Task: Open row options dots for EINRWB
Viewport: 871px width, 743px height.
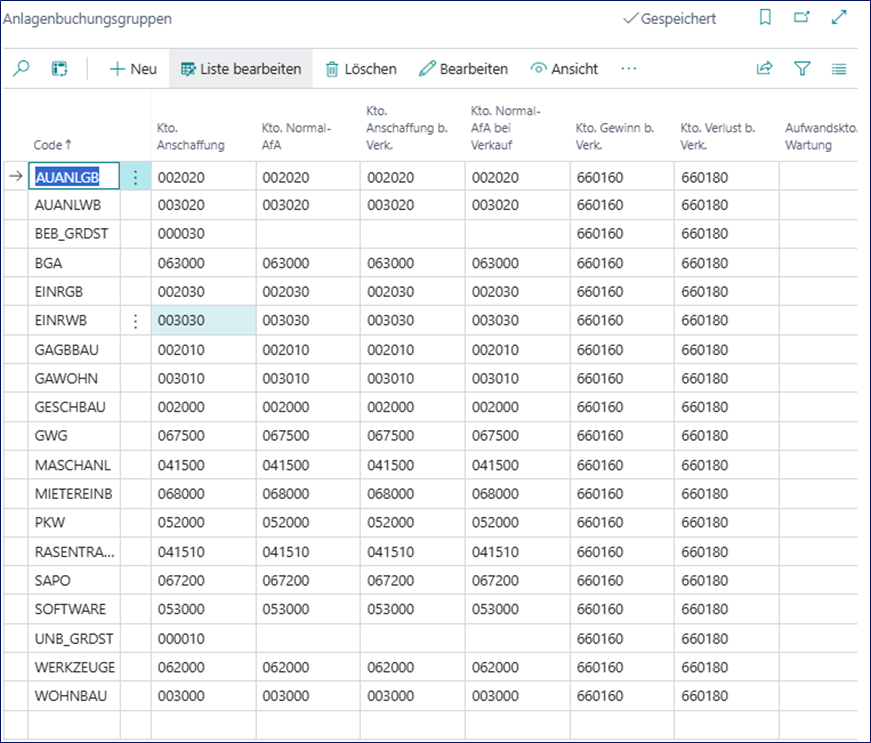Action: pos(135,321)
